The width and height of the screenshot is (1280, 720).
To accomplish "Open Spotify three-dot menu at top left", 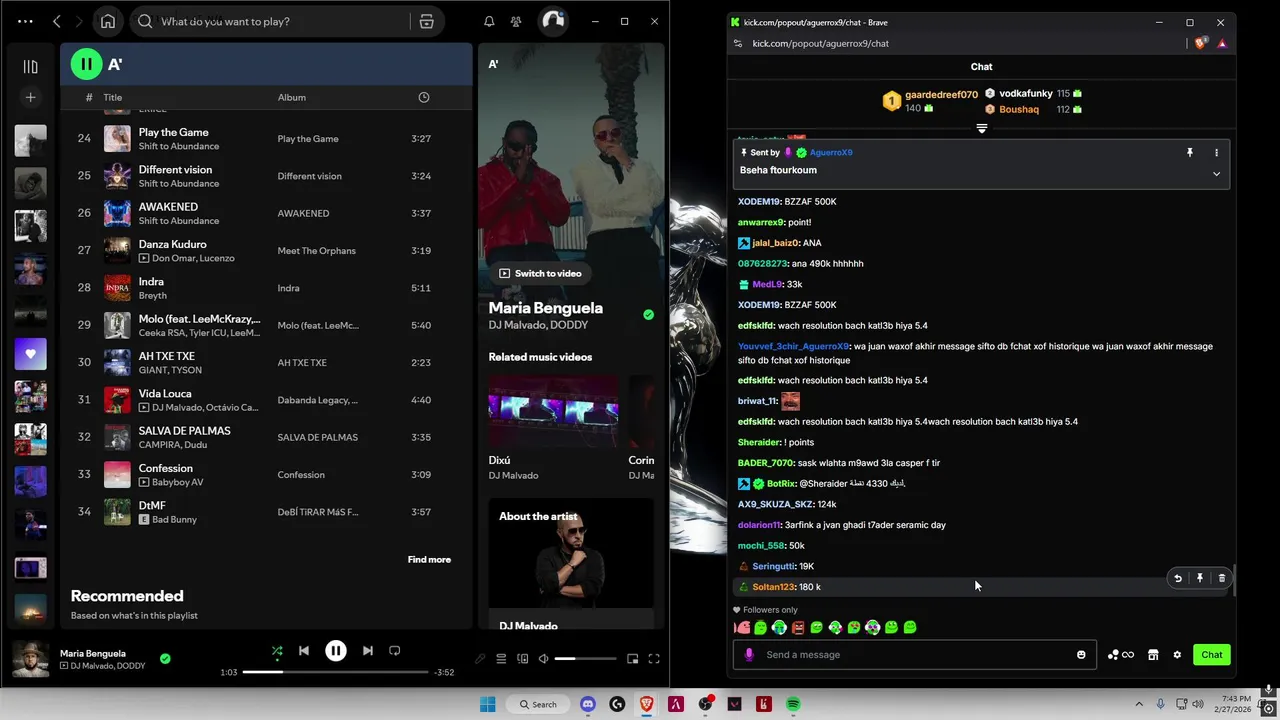I will tap(25, 21).
